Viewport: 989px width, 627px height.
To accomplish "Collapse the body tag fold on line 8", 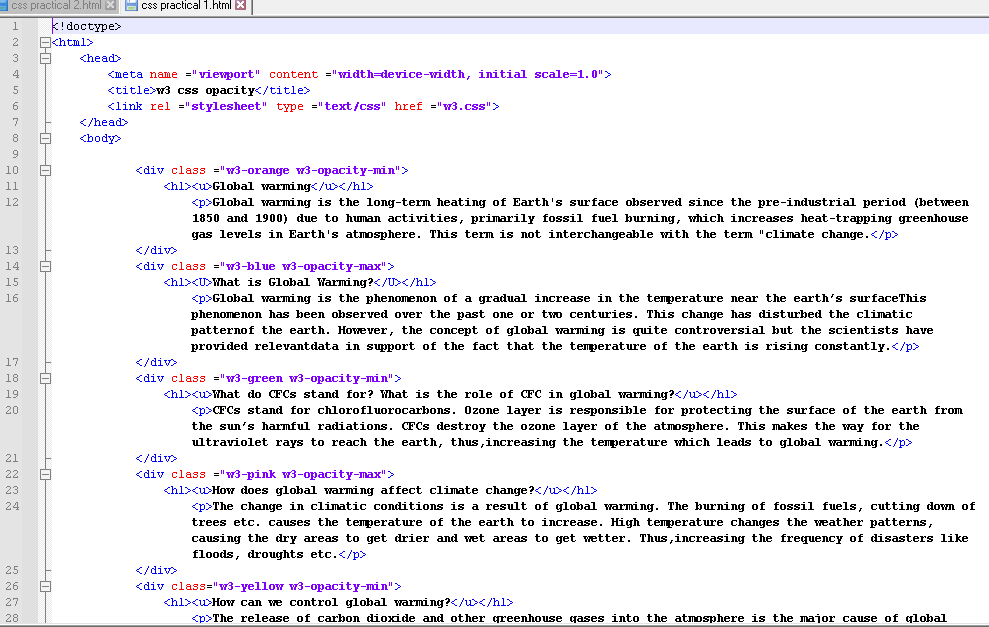I will pyautogui.click(x=44, y=138).
